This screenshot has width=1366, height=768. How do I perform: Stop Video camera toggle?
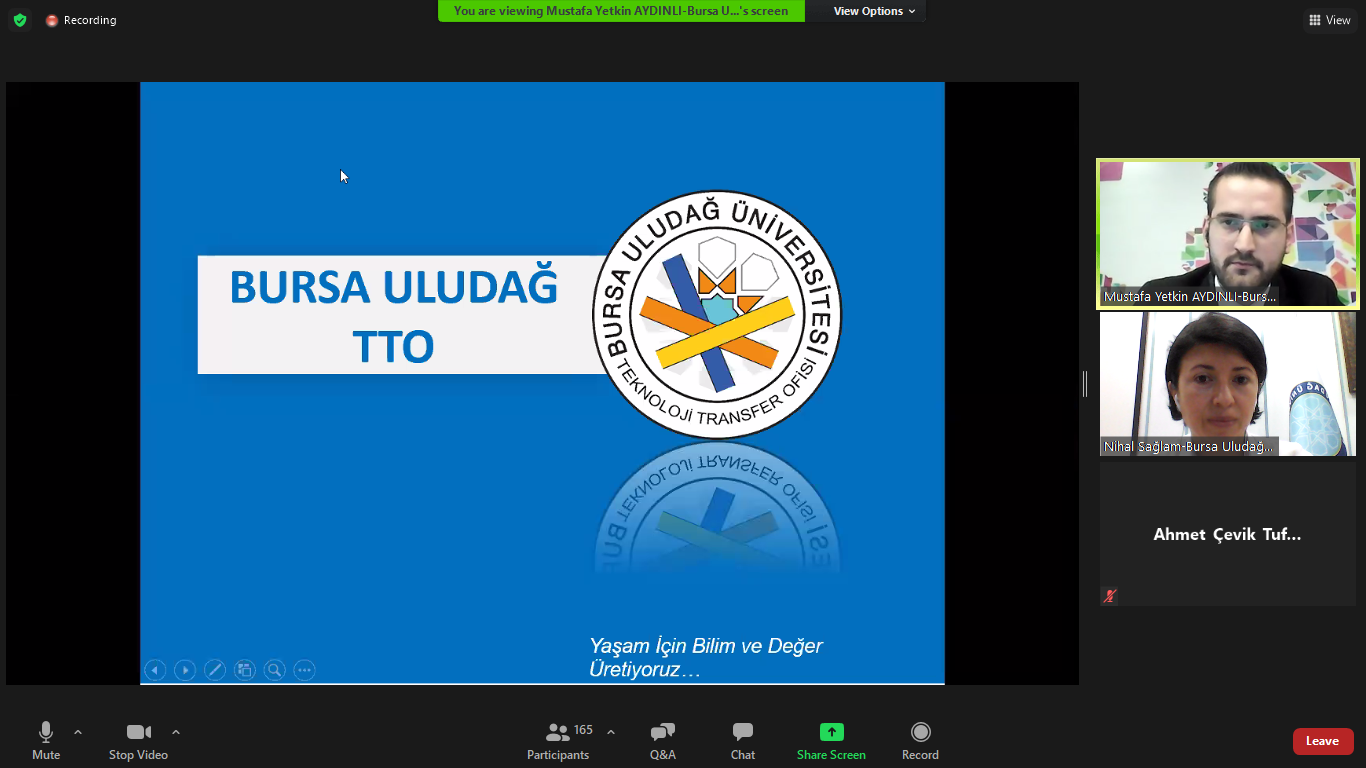(x=138, y=741)
